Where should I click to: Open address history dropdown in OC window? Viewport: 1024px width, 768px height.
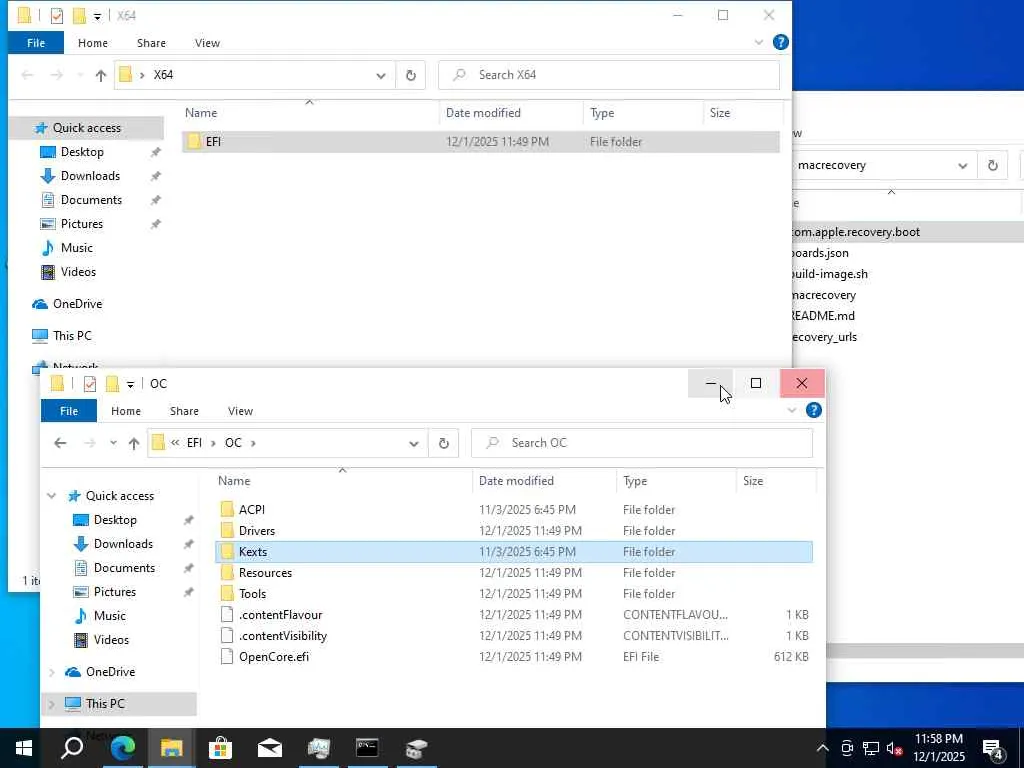(x=413, y=443)
